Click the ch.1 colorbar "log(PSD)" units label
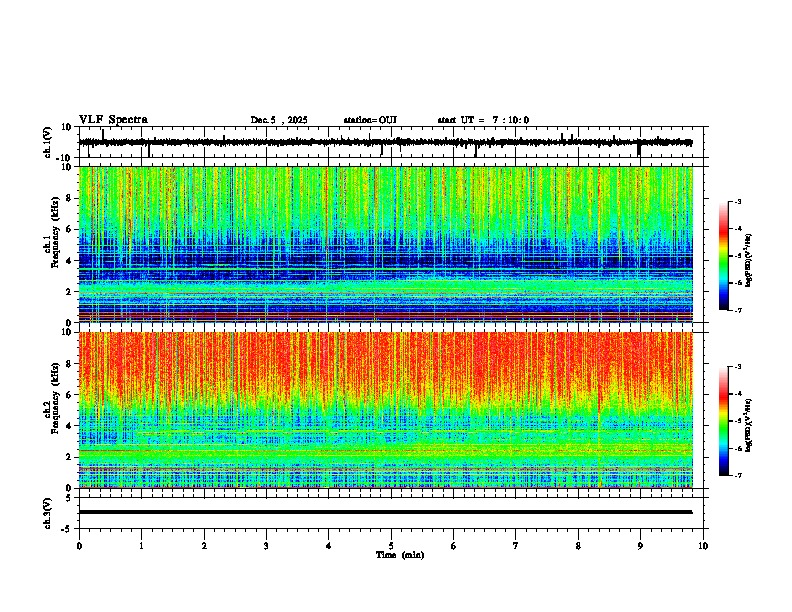 click(x=748, y=261)
